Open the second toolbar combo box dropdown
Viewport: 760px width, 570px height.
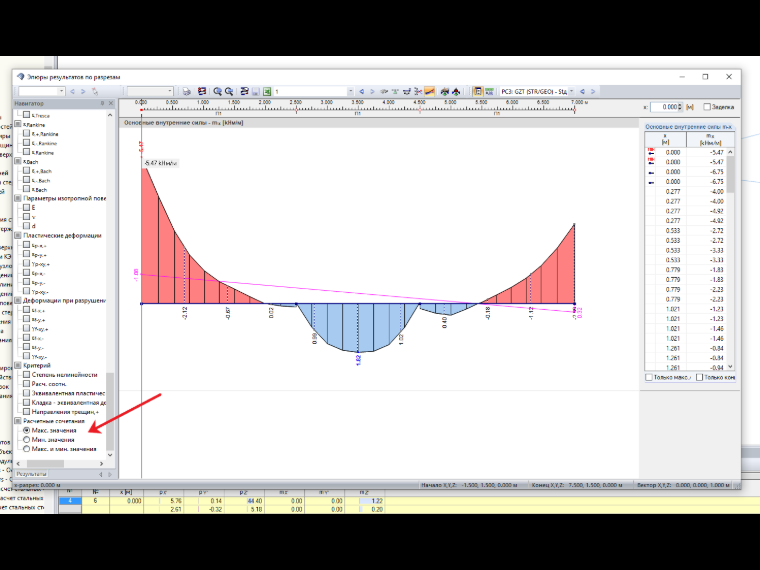pyautogui.click(x=170, y=92)
